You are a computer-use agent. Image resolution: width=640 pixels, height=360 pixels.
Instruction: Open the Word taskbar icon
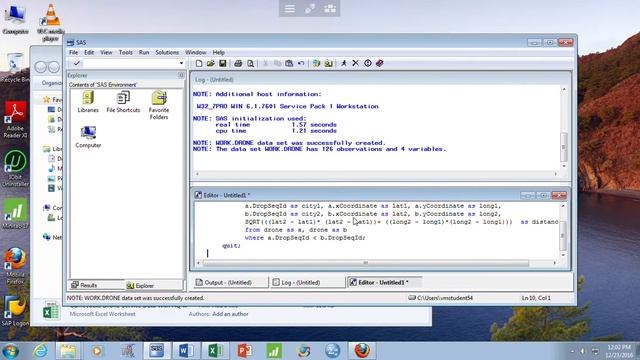coord(186,351)
